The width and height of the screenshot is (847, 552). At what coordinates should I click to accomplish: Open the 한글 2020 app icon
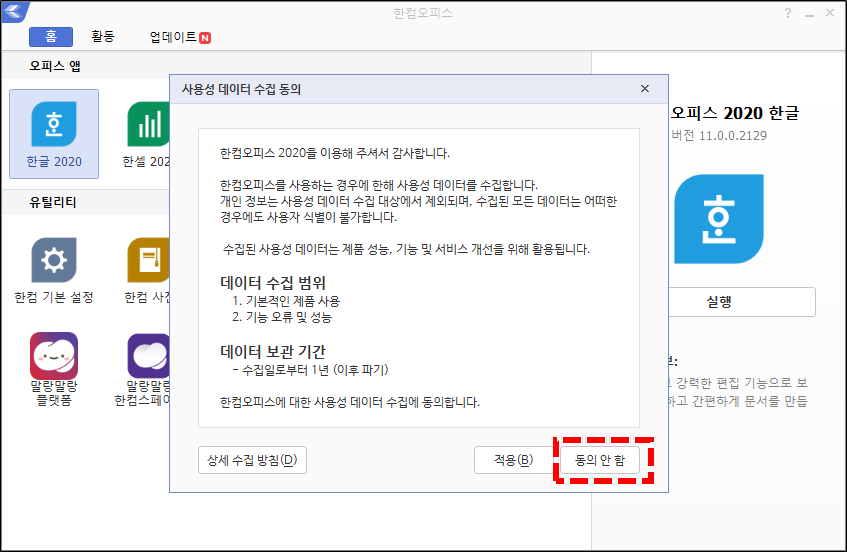(54, 124)
